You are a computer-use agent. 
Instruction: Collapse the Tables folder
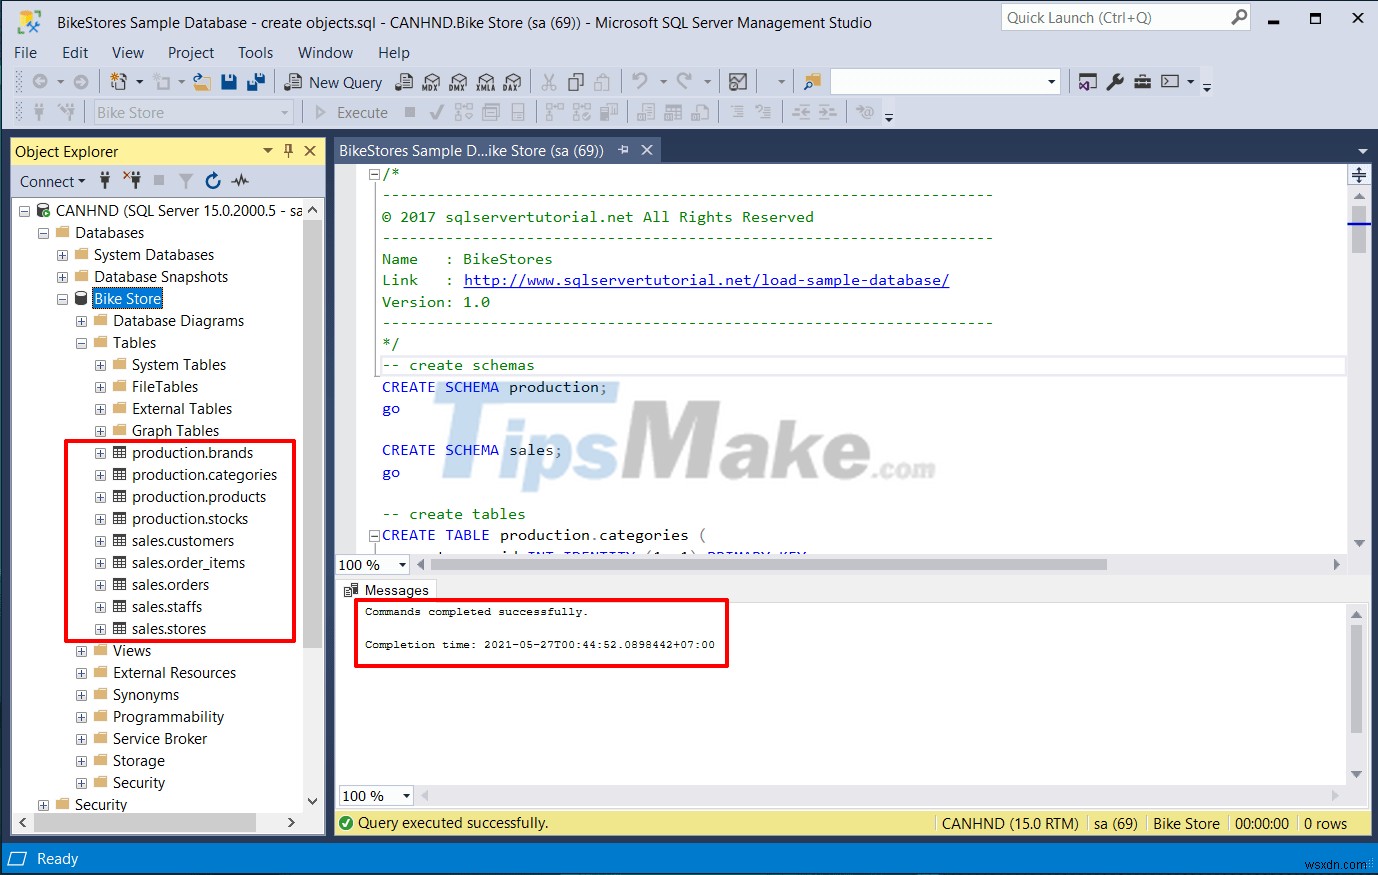pos(81,342)
